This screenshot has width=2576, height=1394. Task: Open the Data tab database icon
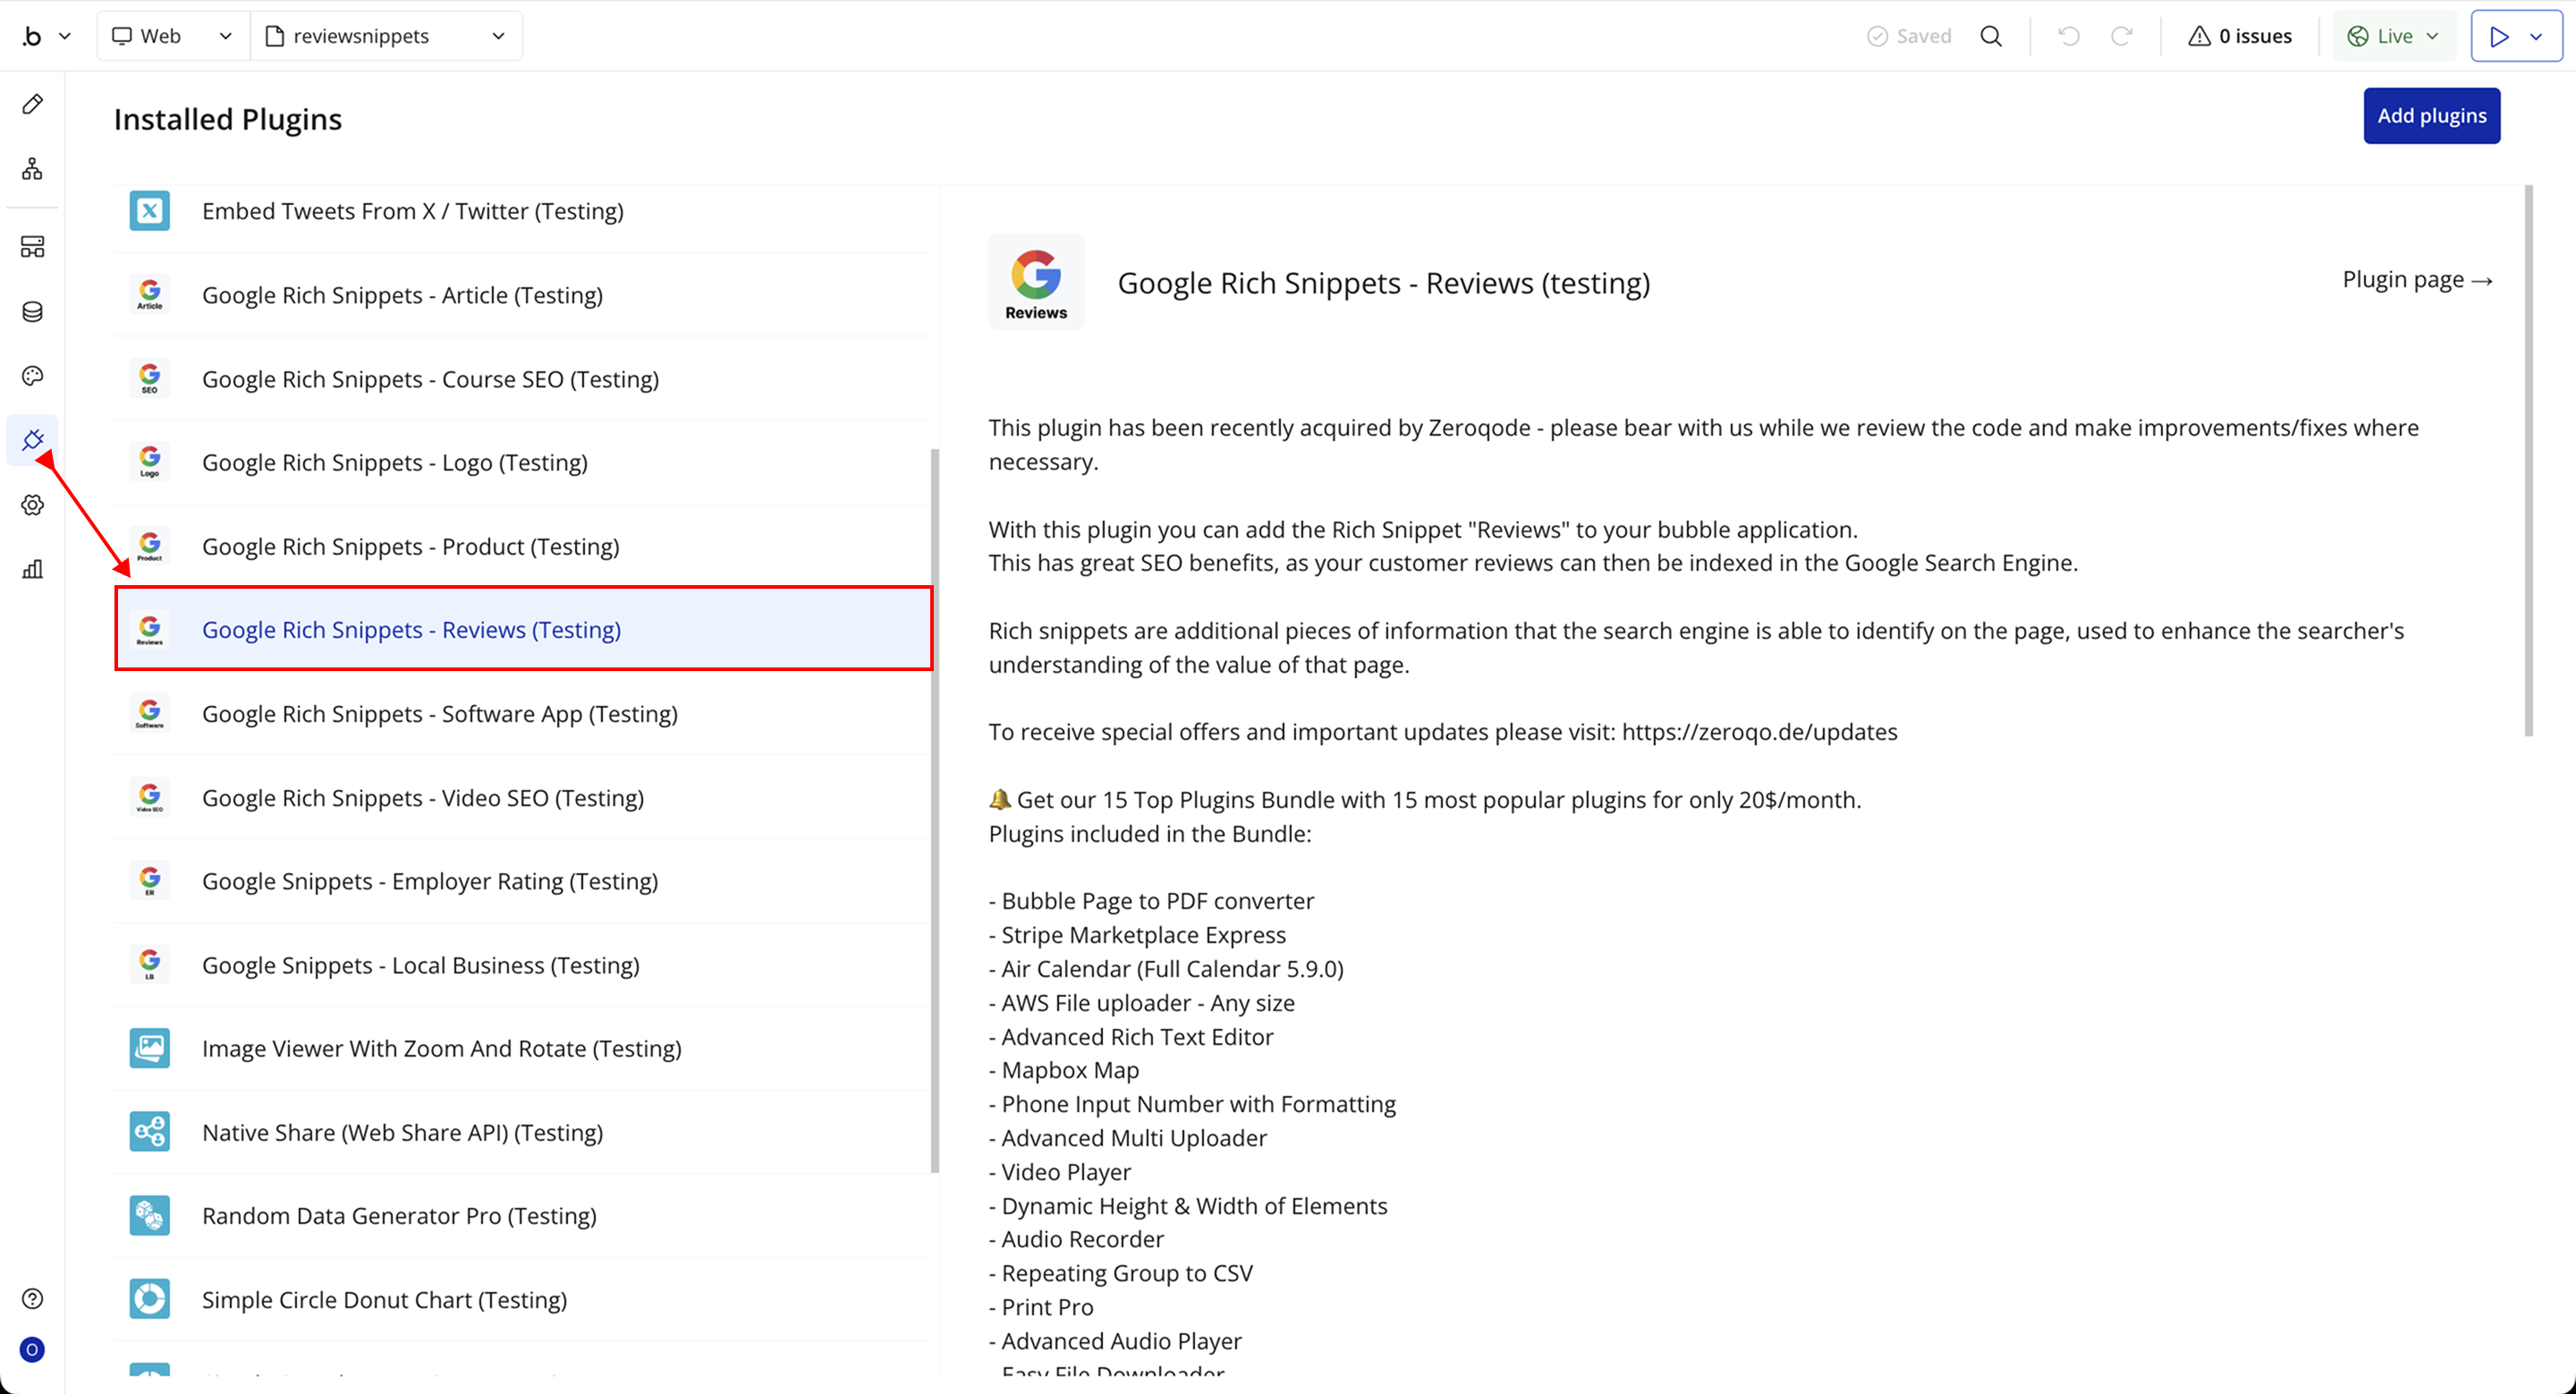33,312
